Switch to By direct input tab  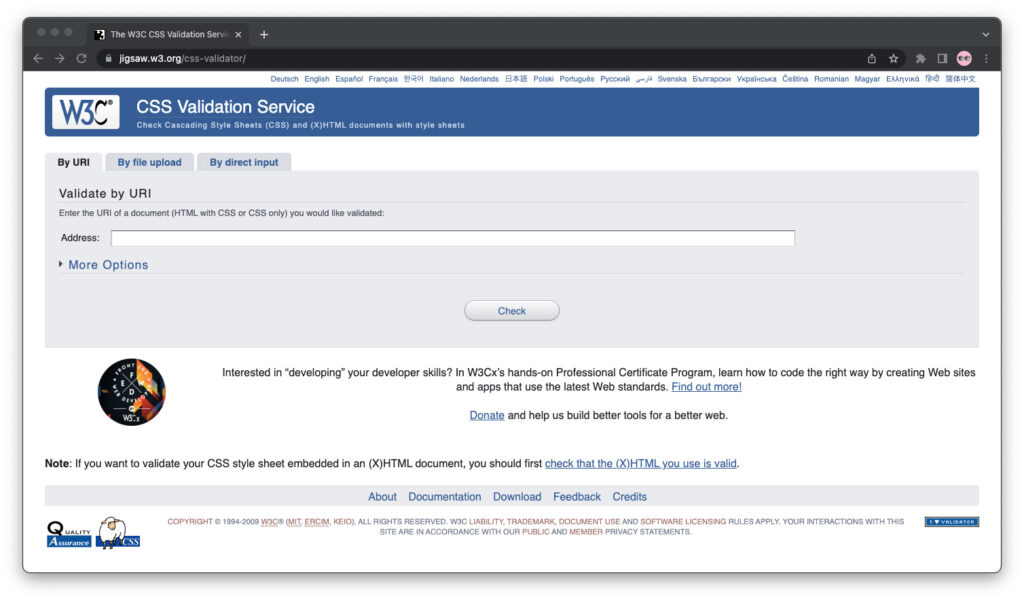tap(244, 163)
